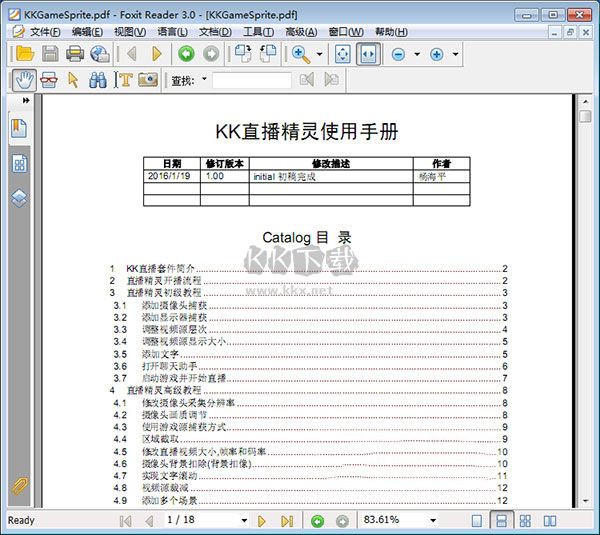This screenshot has height=535, width=600.
Task: Switch to continuous facing layout in status bar
Action: click(525, 521)
